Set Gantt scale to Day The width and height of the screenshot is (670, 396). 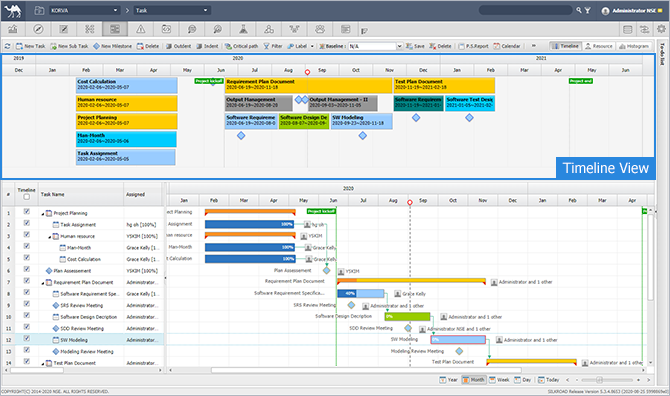tap(523, 380)
